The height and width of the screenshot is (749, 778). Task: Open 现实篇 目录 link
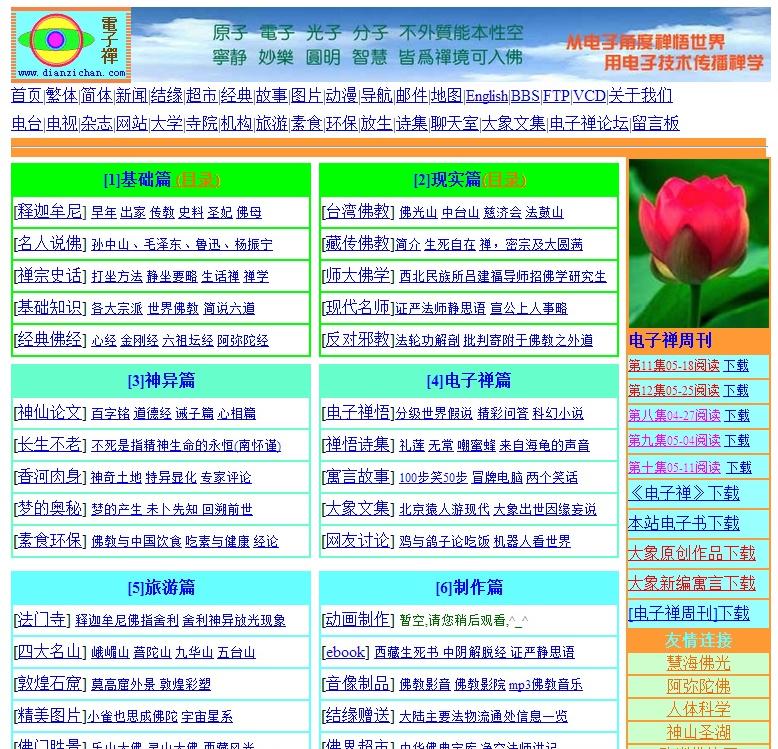(504, 180)
